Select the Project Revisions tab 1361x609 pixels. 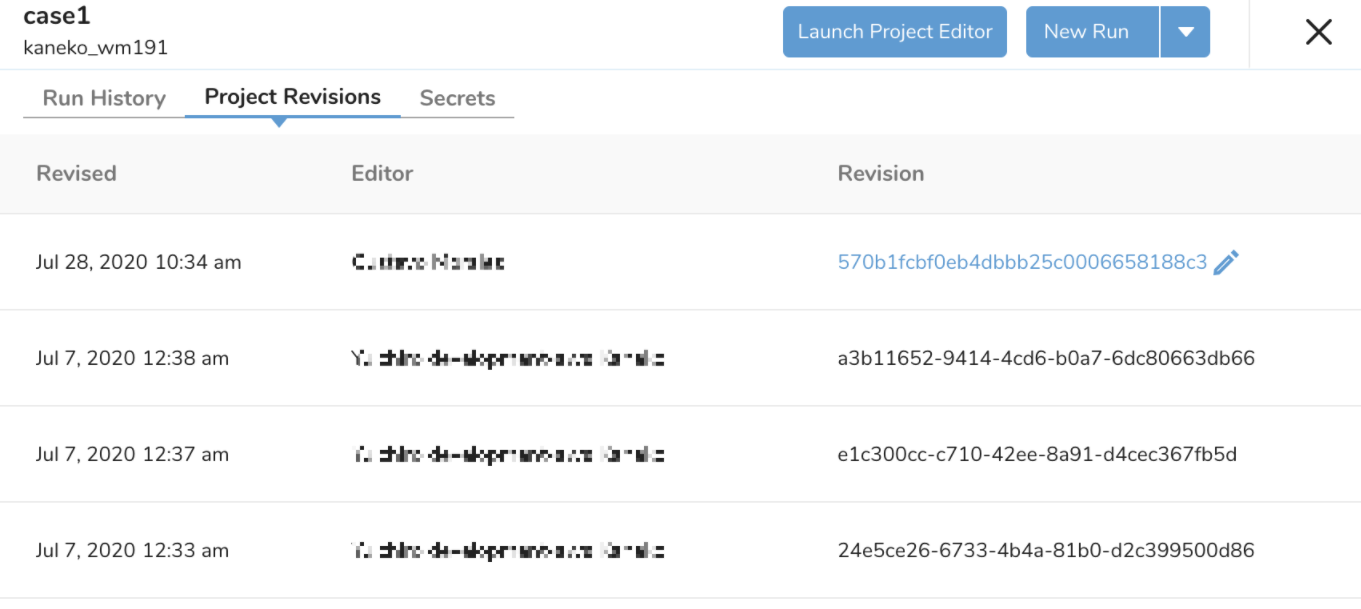point(292,97)
